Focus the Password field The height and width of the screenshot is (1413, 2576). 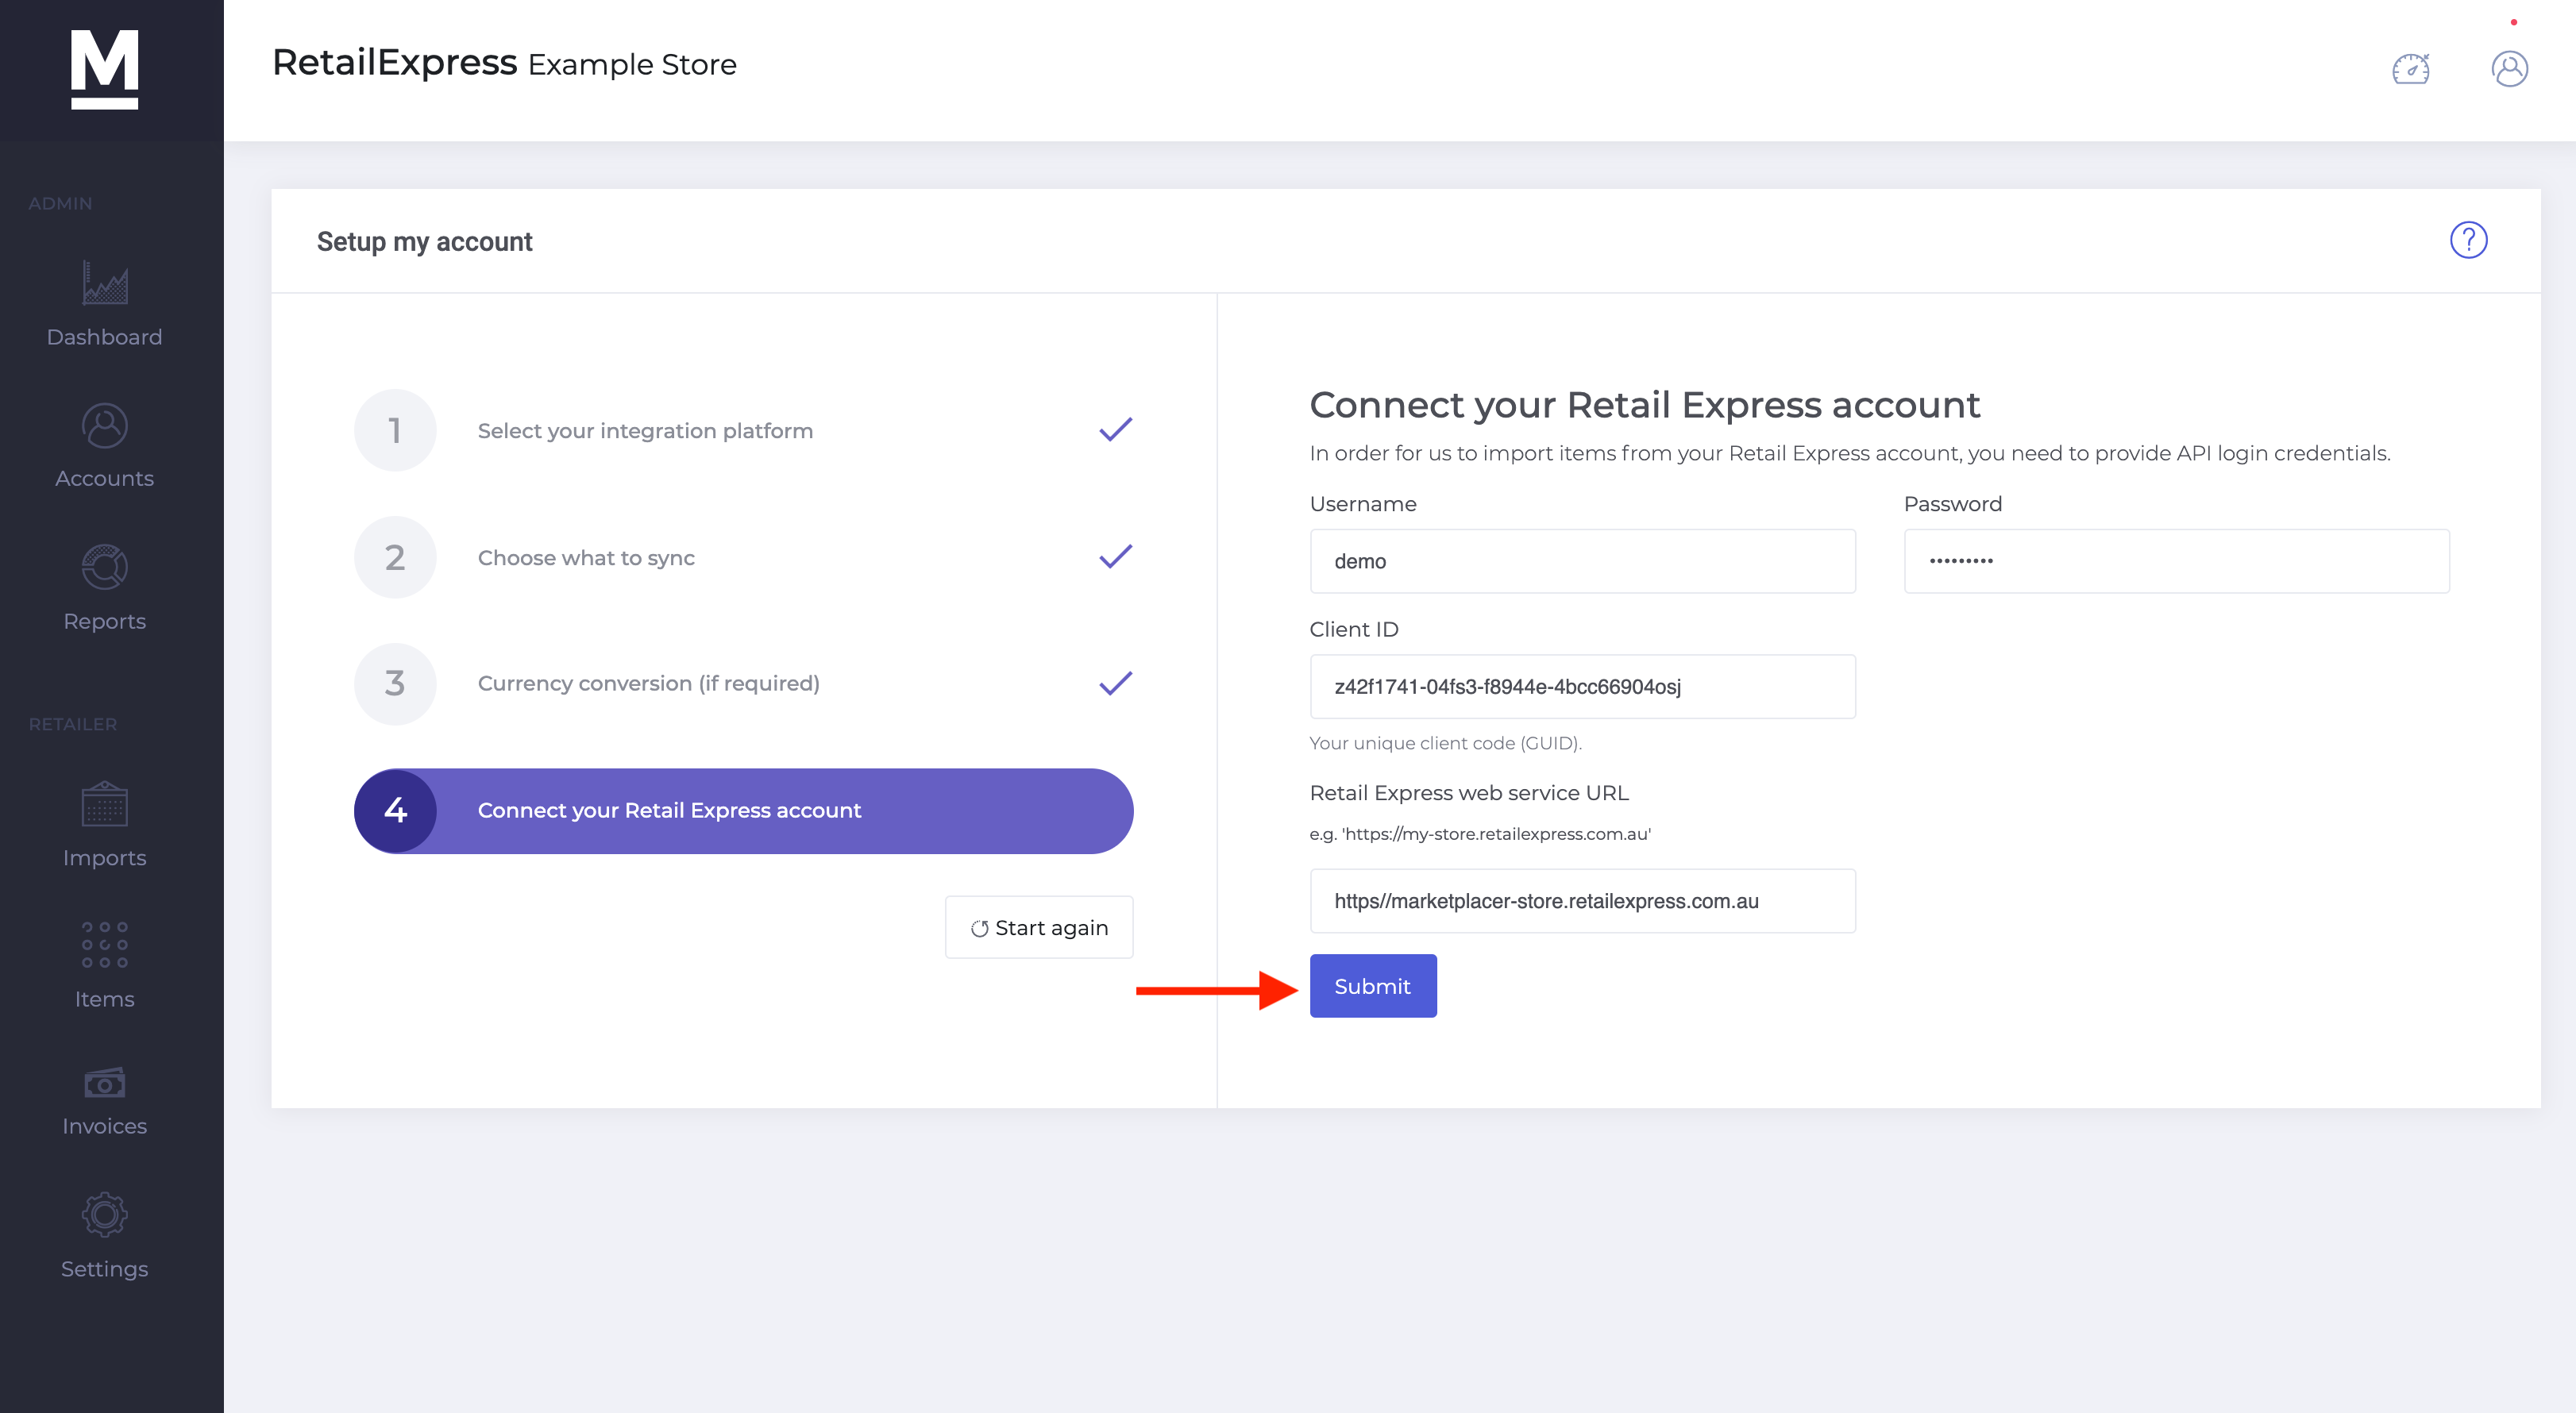tap(2177, 561)
